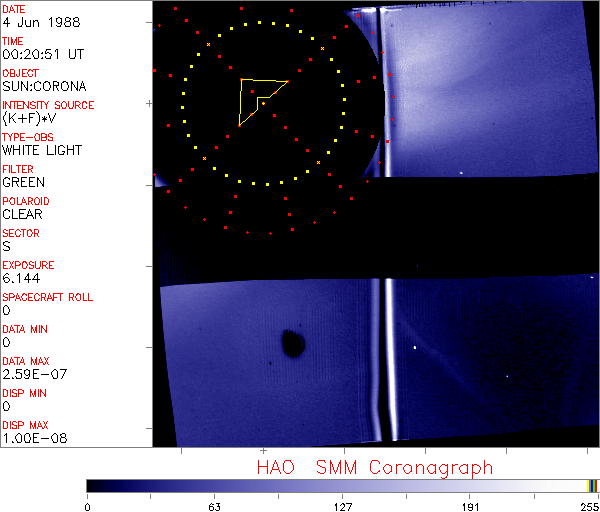
Task: Click the rainbow end of the color bar
Action: 592,485
